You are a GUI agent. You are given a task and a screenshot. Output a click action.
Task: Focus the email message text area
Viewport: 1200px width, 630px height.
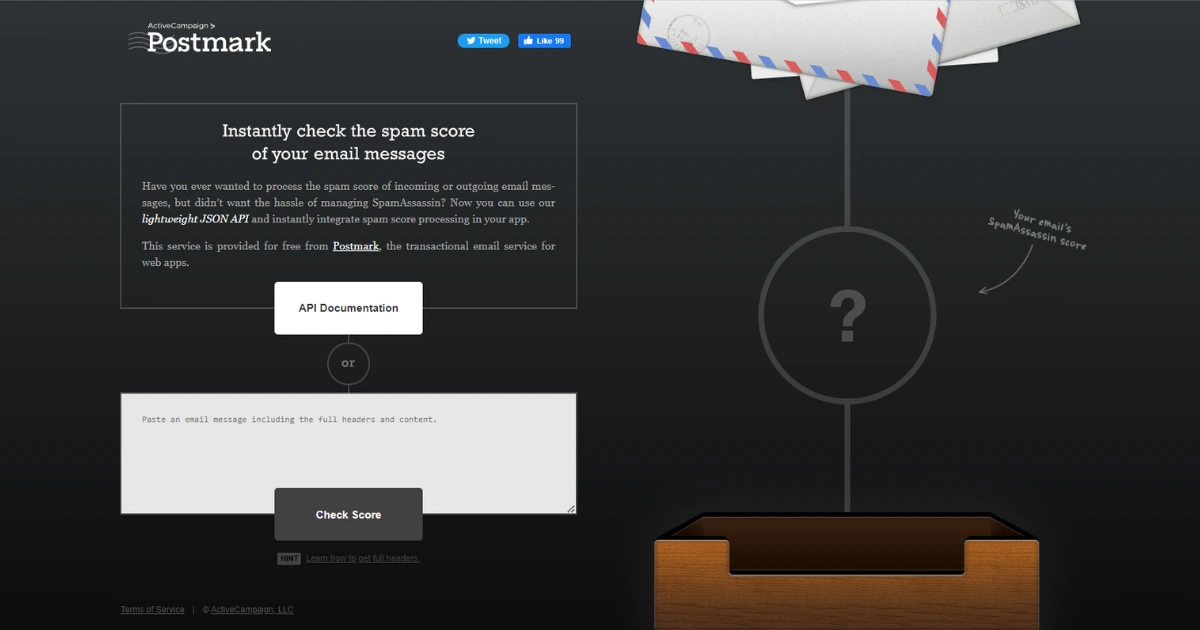point(348,453)
